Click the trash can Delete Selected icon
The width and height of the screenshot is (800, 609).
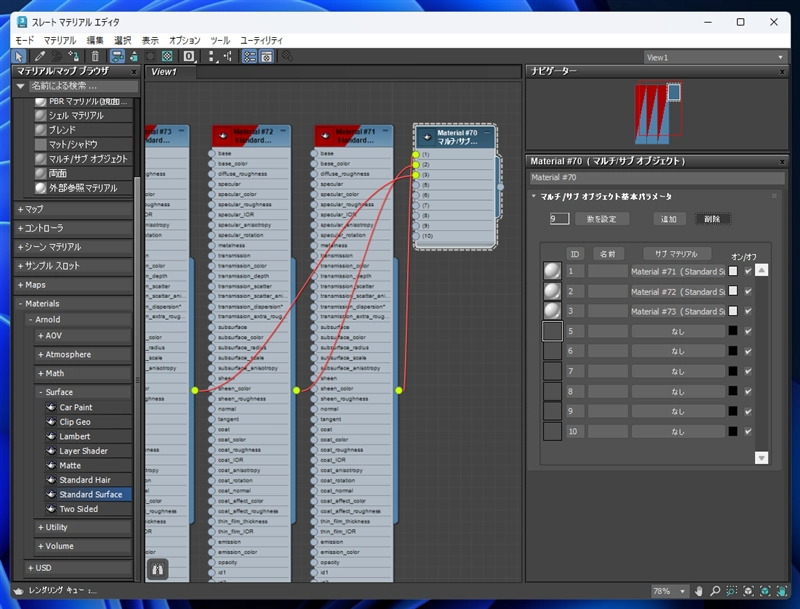click(95, 56)
